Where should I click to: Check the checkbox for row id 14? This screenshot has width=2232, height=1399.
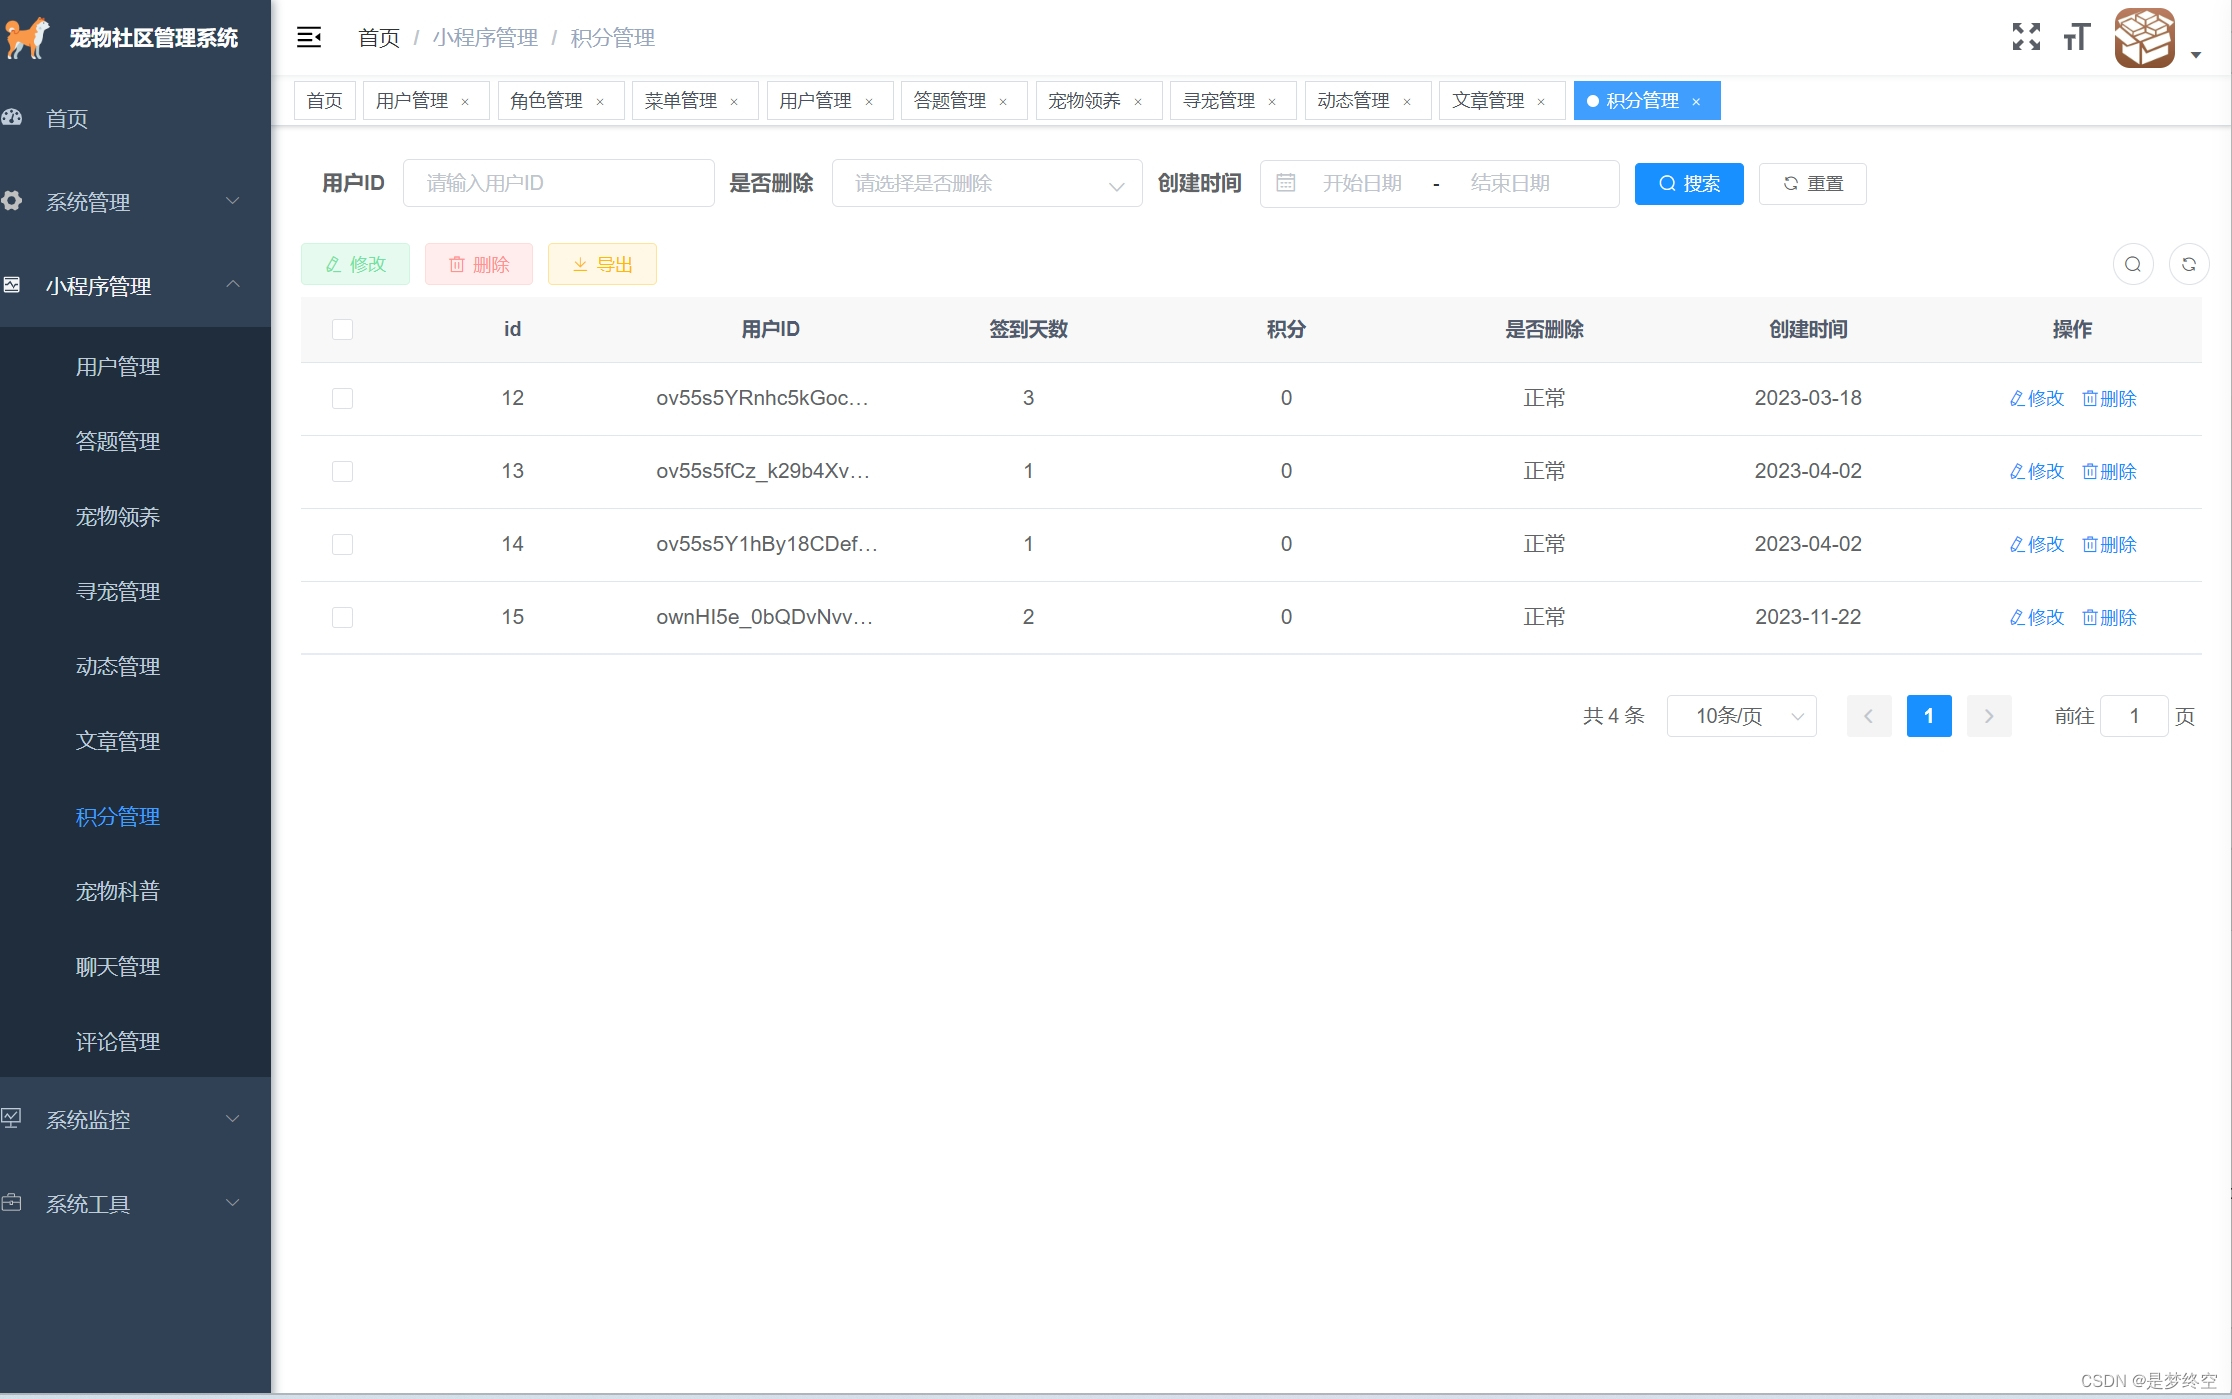tap(342, 544)
